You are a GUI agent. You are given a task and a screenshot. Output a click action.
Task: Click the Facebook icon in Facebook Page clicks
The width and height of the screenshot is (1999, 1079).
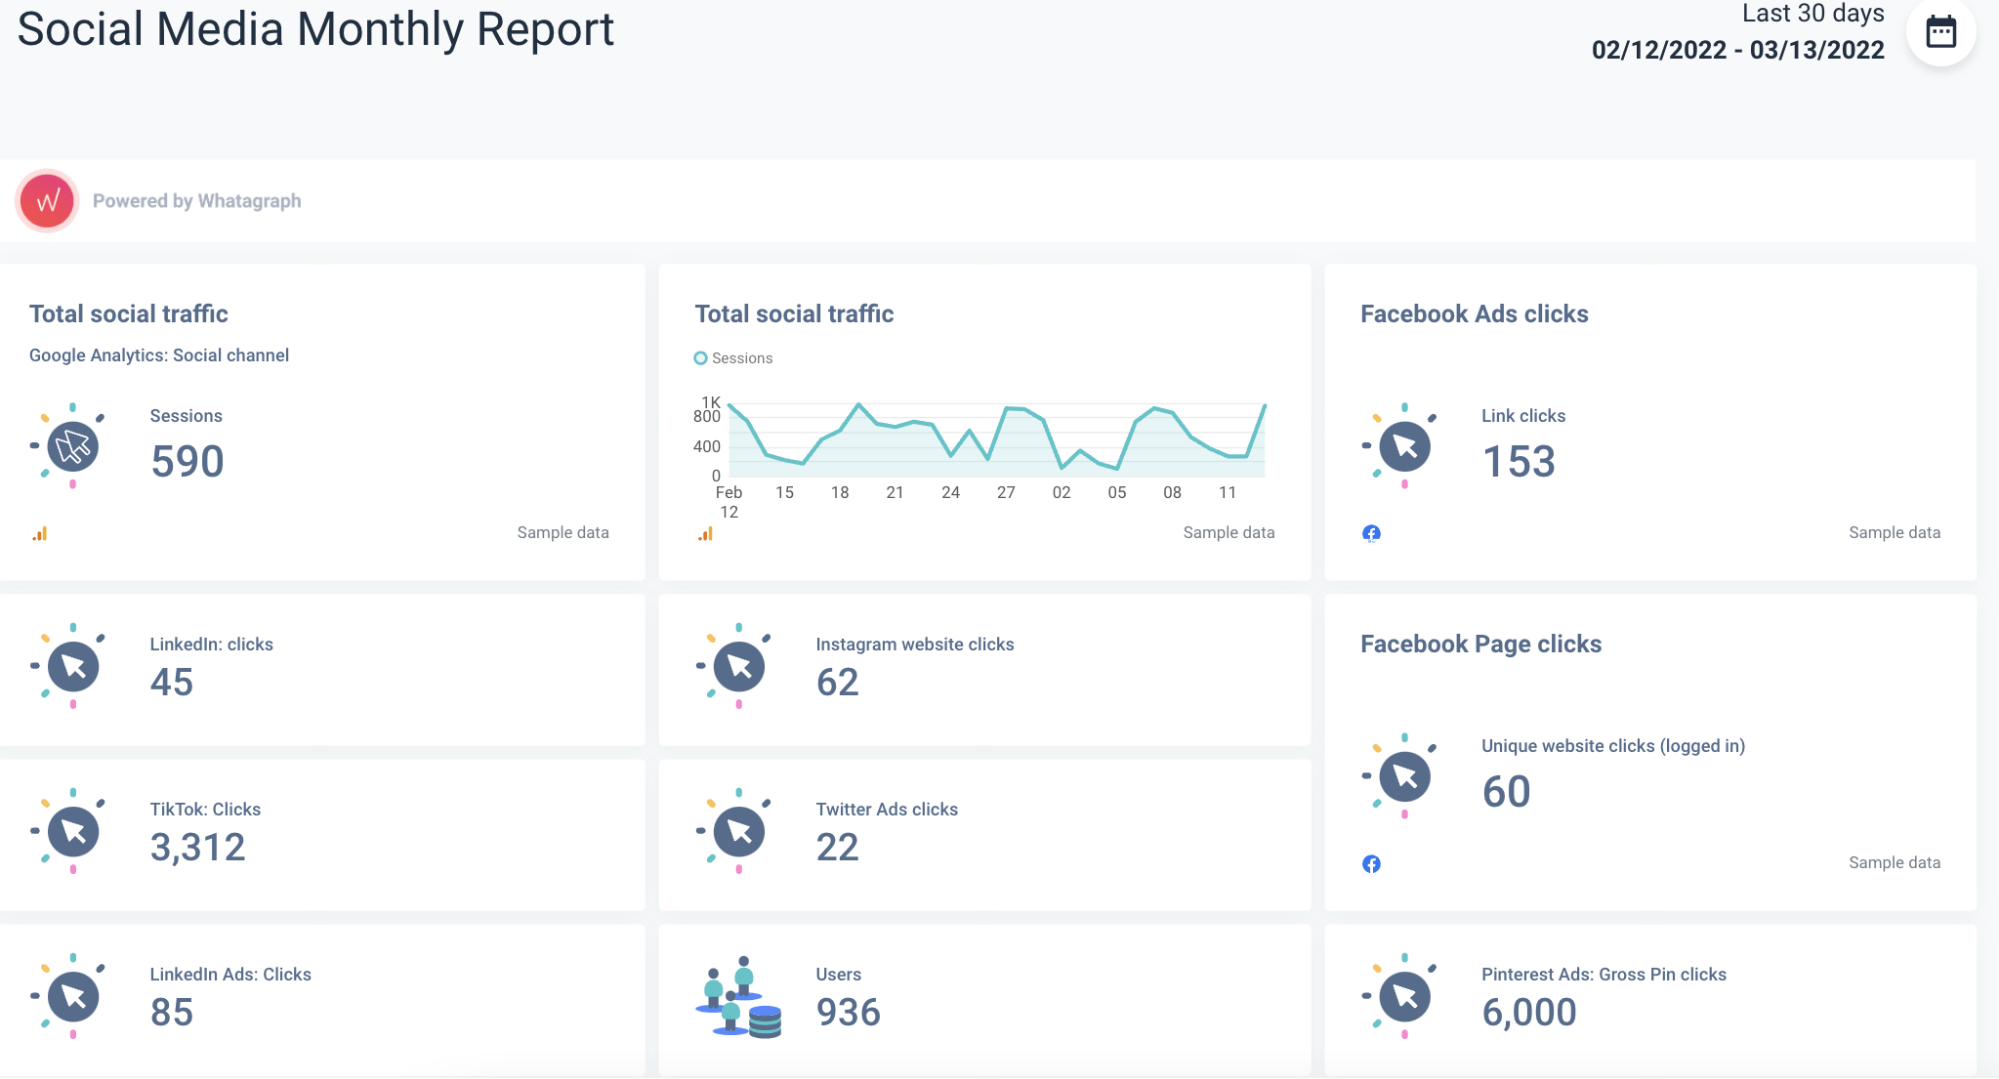(1371, 864)
